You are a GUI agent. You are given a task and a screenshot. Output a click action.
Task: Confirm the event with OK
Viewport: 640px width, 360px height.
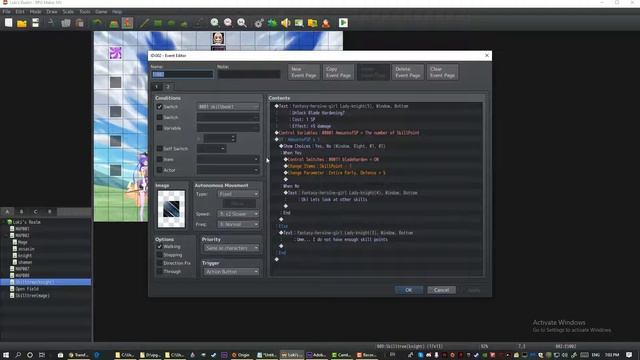[409, 290]
